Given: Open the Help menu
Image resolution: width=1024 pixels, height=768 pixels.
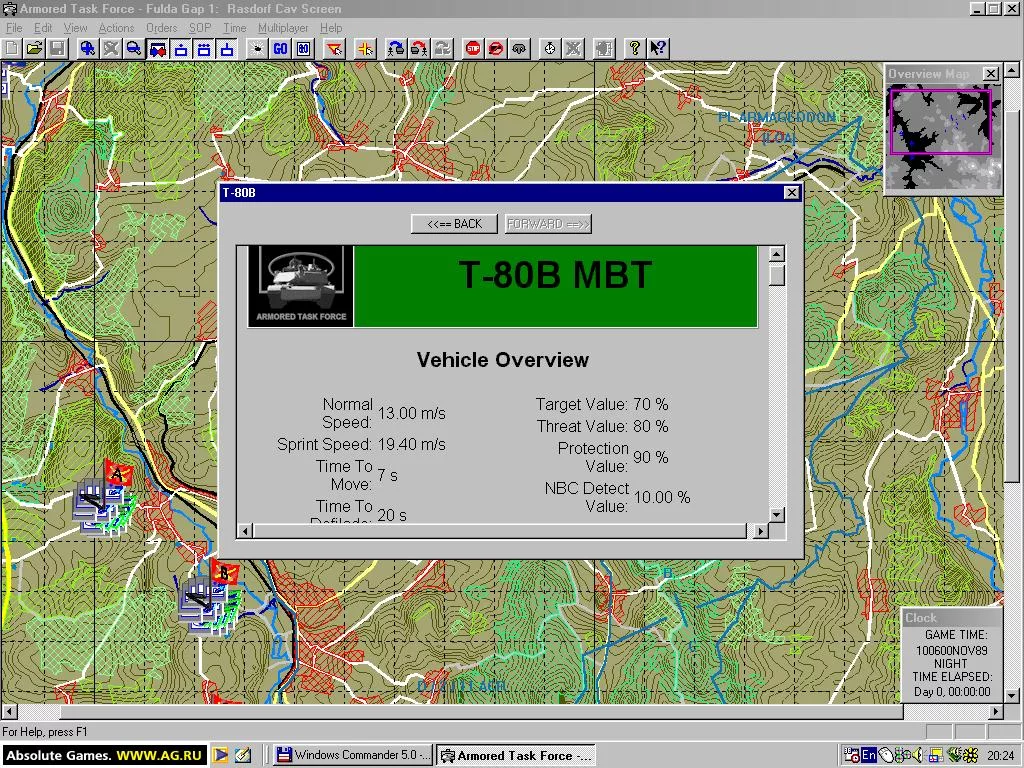Looking at the screenshot, I should (331, 28).
